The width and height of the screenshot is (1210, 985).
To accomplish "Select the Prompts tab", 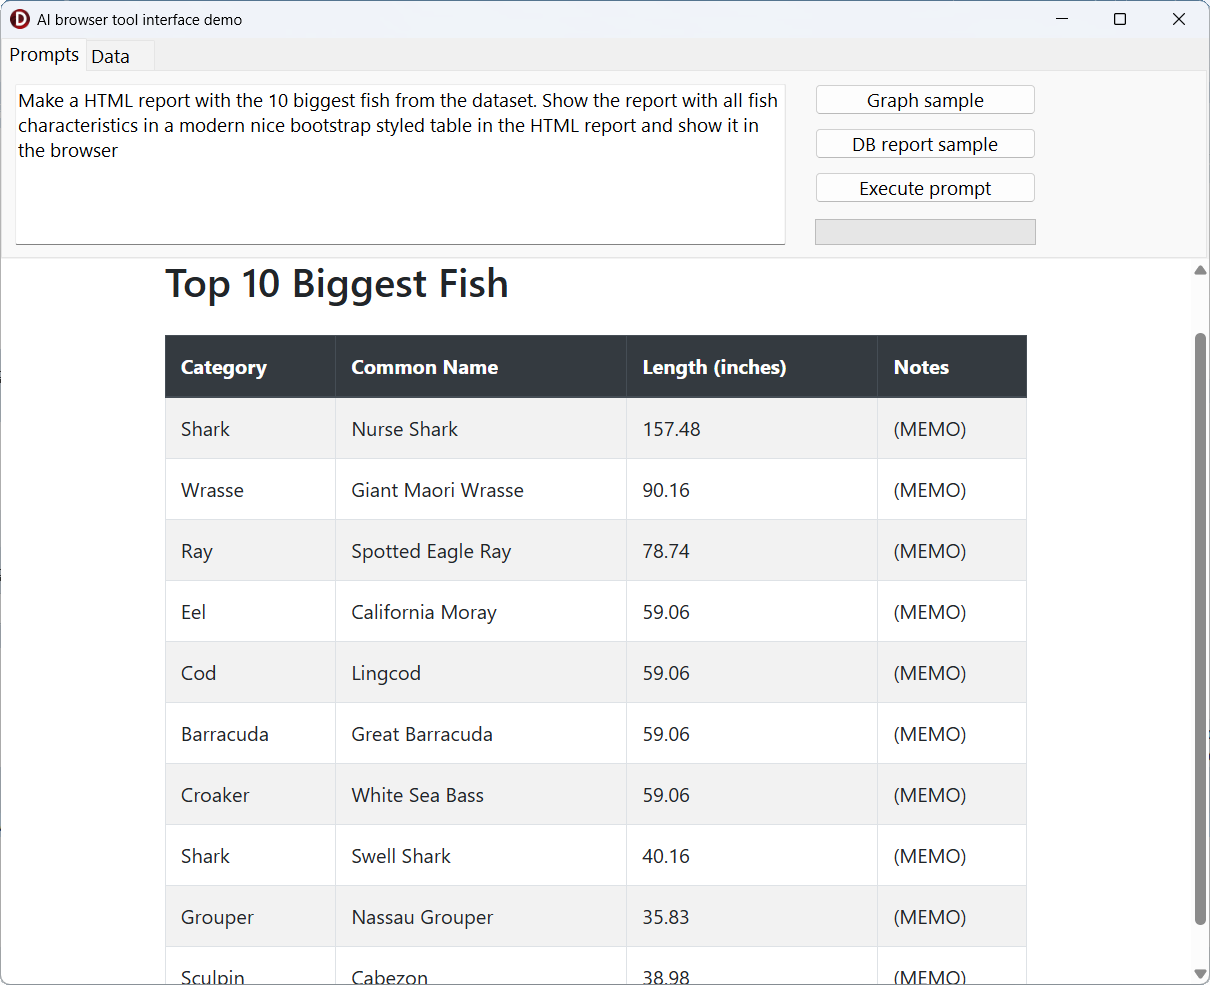I will click(44, 55).
